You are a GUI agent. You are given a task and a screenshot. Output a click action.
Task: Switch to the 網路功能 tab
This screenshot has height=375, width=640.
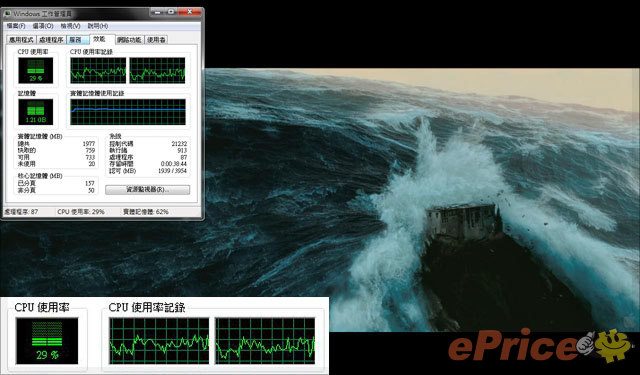click(x=129, y=40)
